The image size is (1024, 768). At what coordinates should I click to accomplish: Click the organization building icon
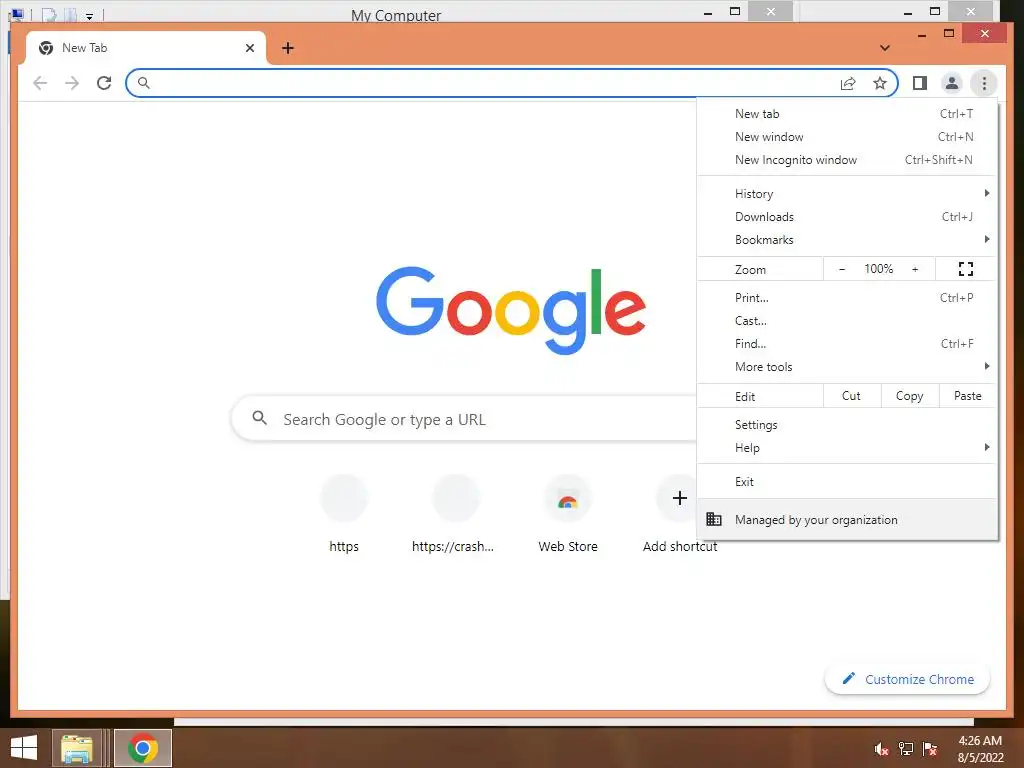pos(714,519)
